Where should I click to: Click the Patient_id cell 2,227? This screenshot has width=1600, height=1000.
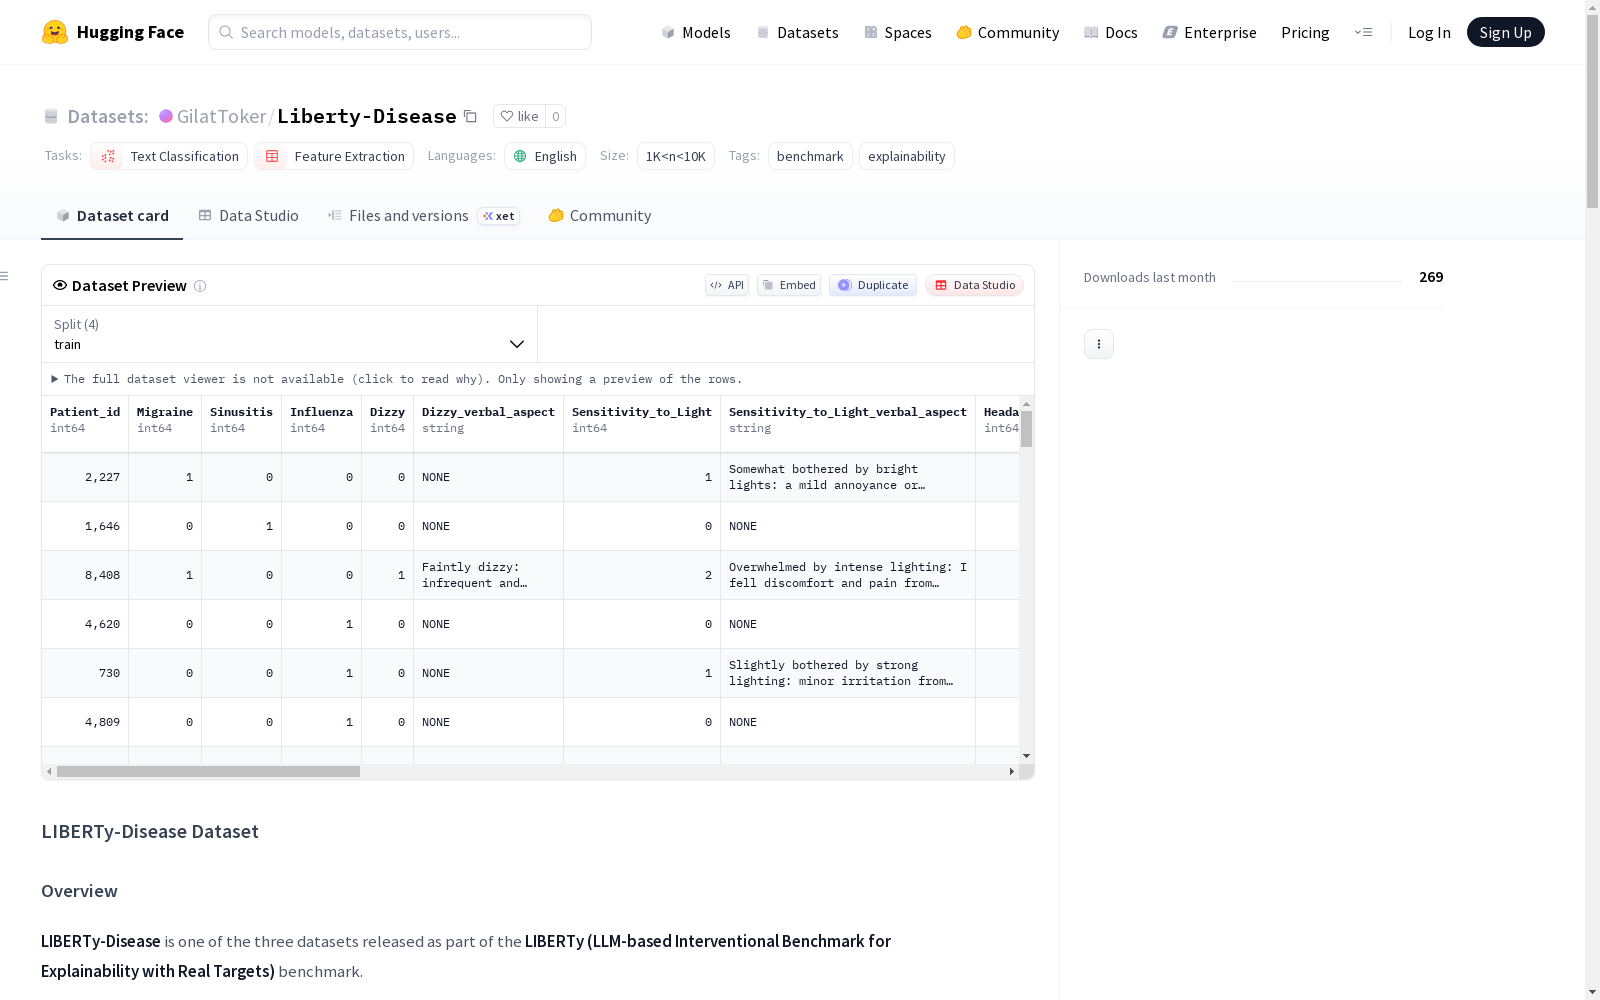click(x=85, y=477)
